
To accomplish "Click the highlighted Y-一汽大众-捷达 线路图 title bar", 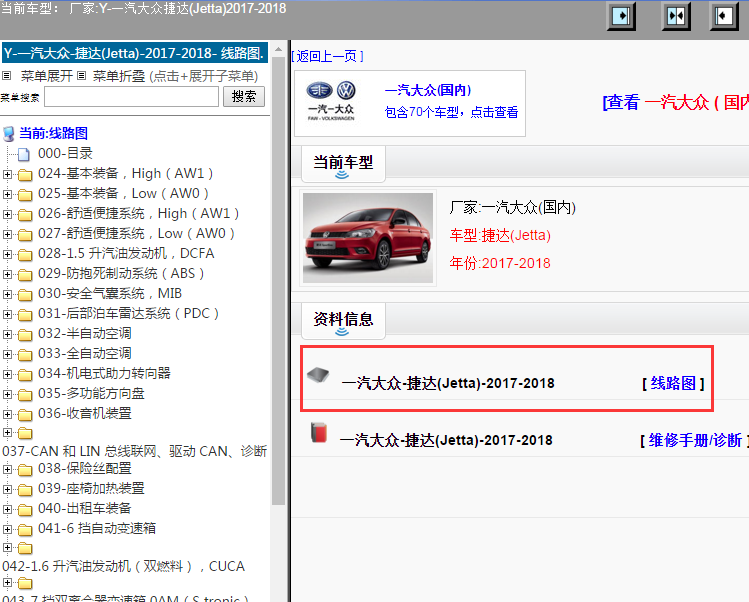I will tap(135, 53).
